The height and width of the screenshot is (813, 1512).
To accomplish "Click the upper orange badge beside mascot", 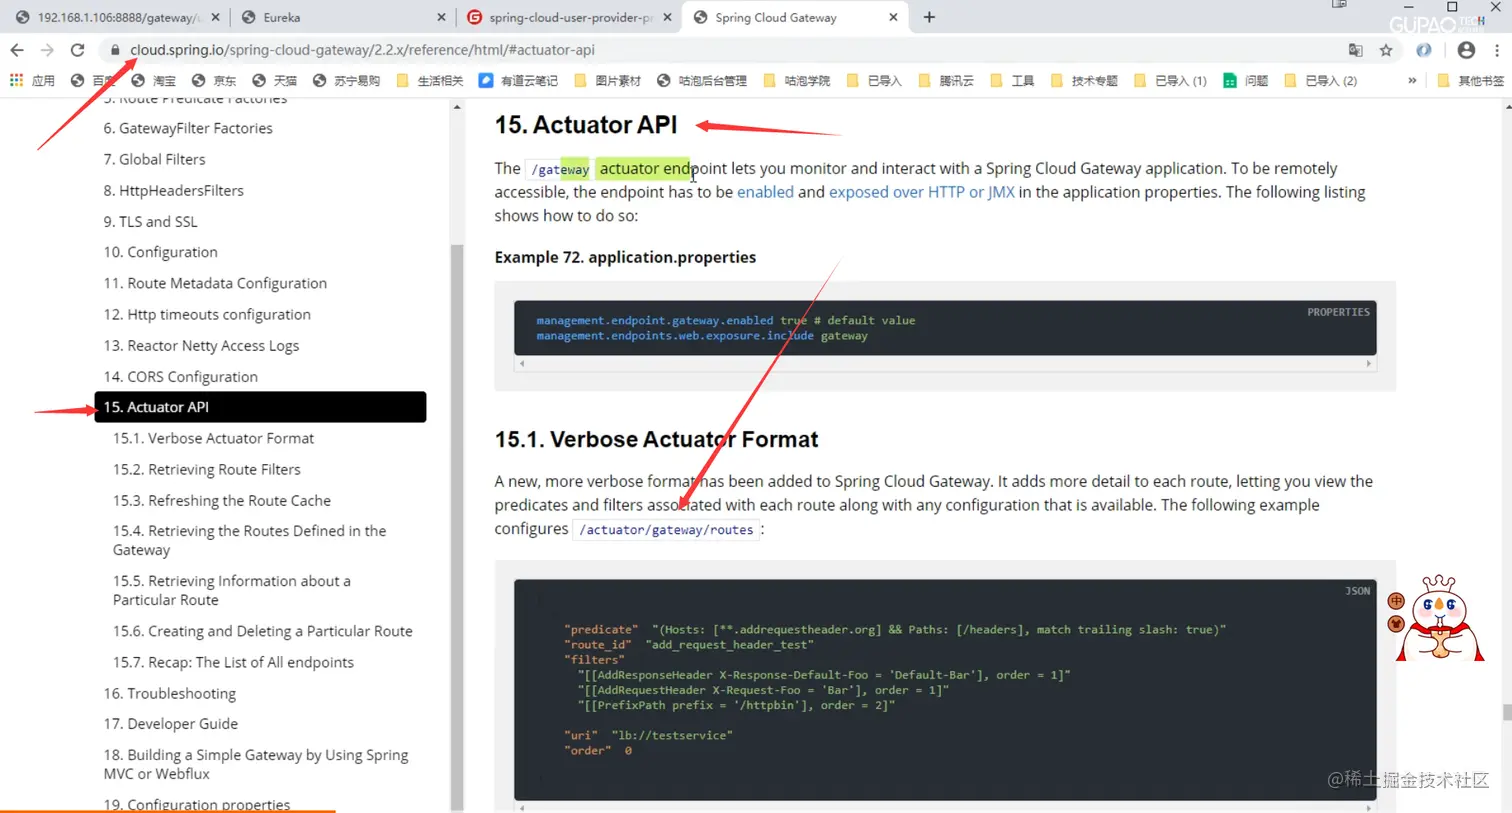I will (x=1396, y=601).
